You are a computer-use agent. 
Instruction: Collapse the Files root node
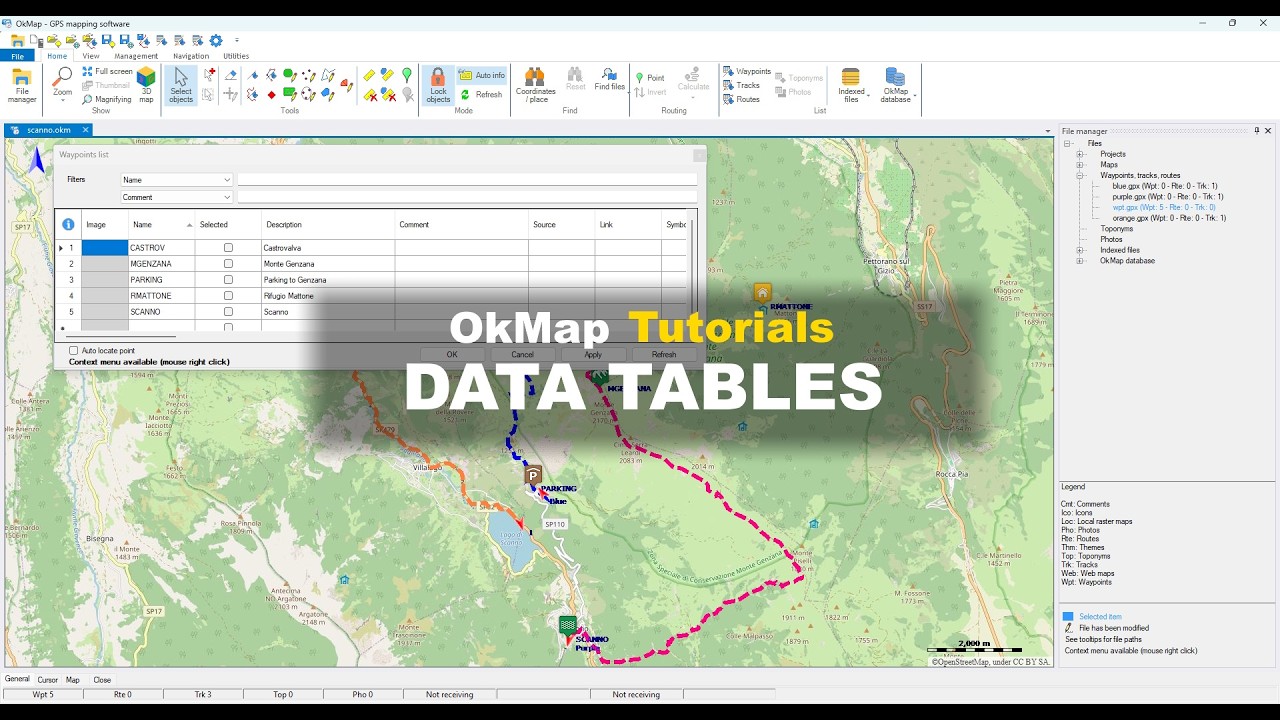(1068, 144)
